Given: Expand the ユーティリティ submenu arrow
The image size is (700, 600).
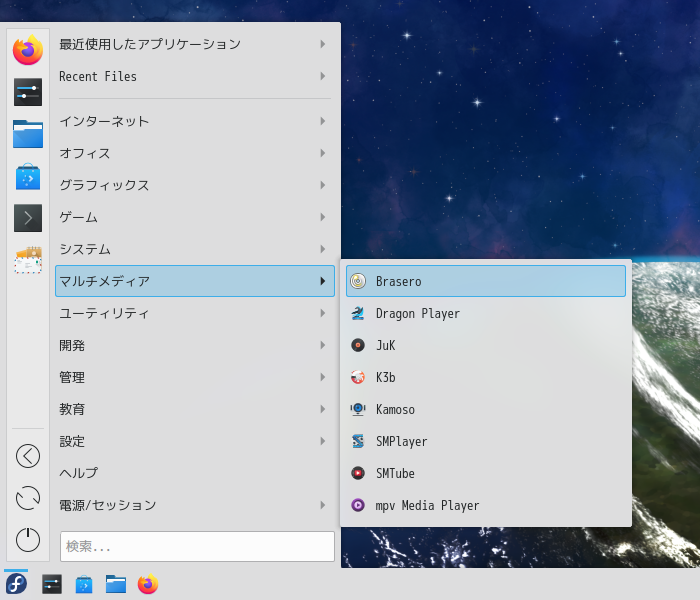Looking at the screenshot, I should click(323, 313).
